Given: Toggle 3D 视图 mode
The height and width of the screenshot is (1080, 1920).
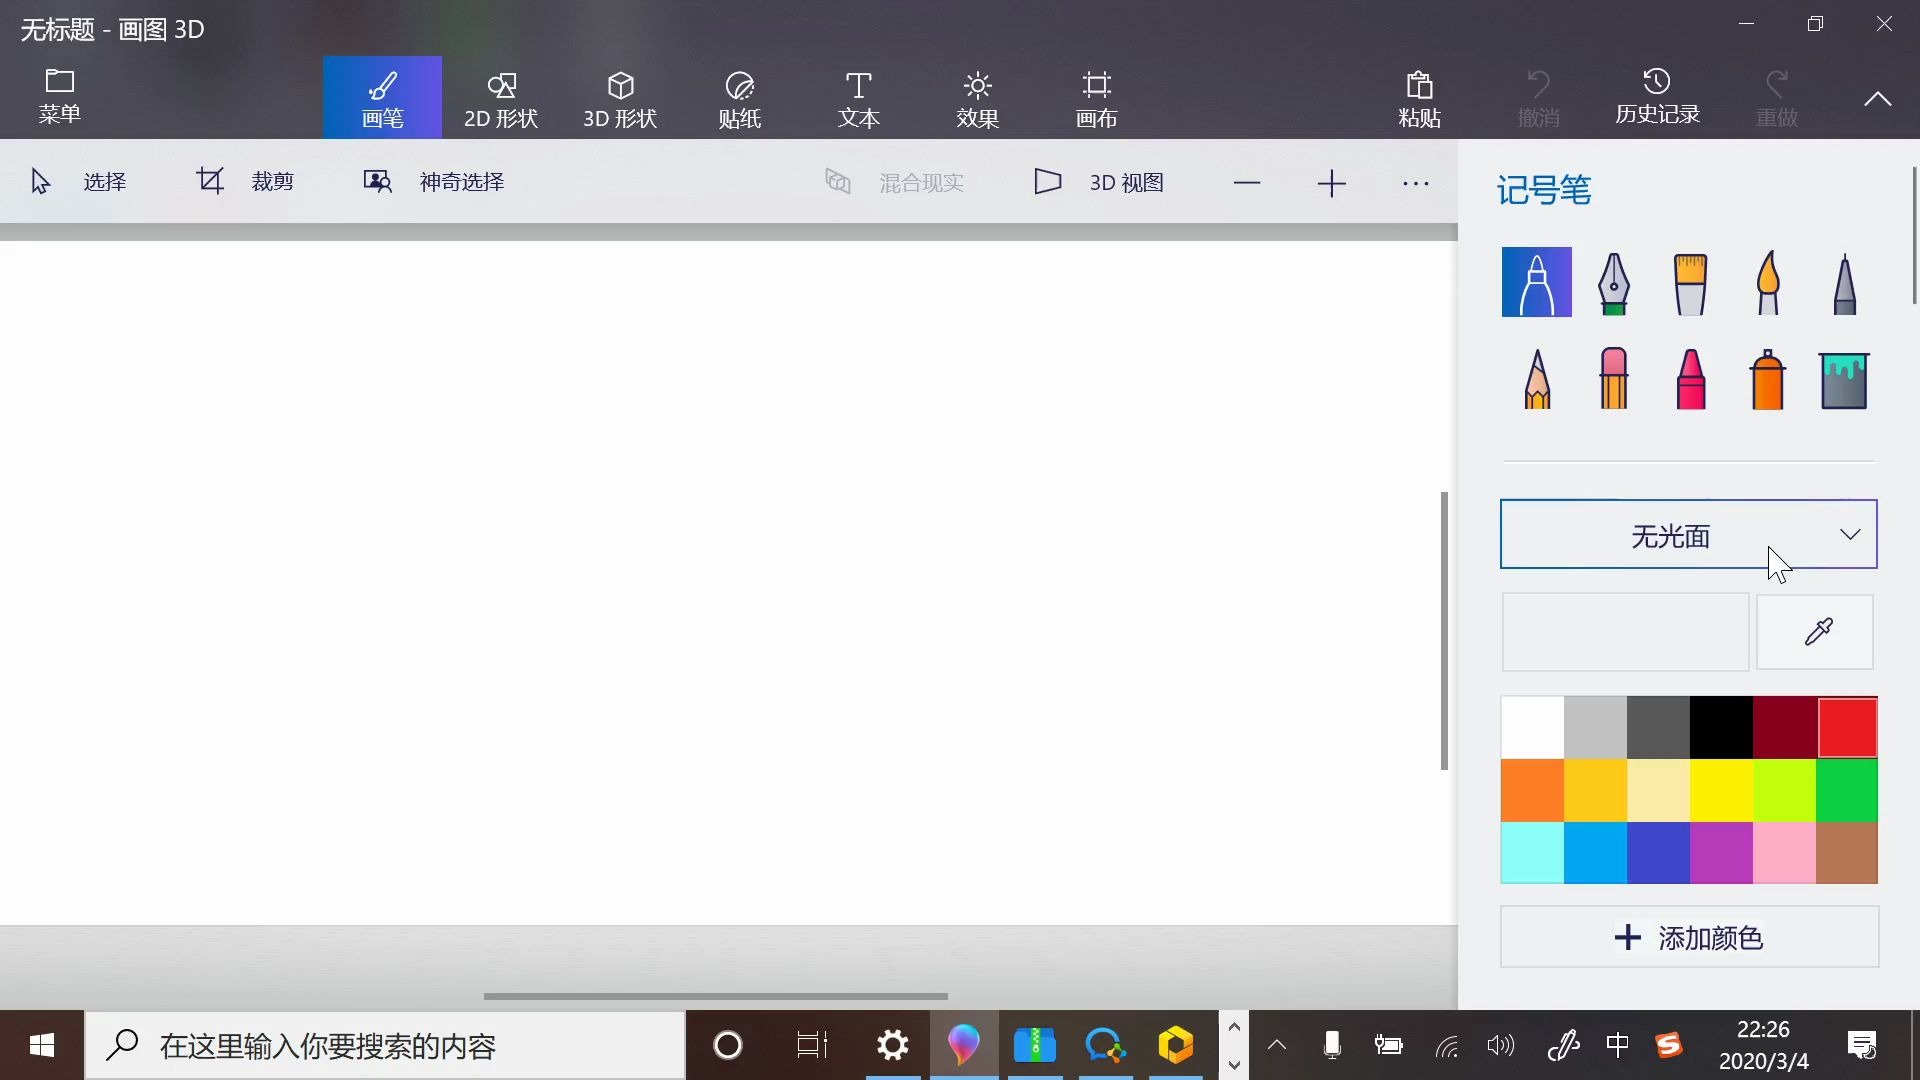Looking at the screenshot, I should pyautogui.click(x=1098, y=182).
